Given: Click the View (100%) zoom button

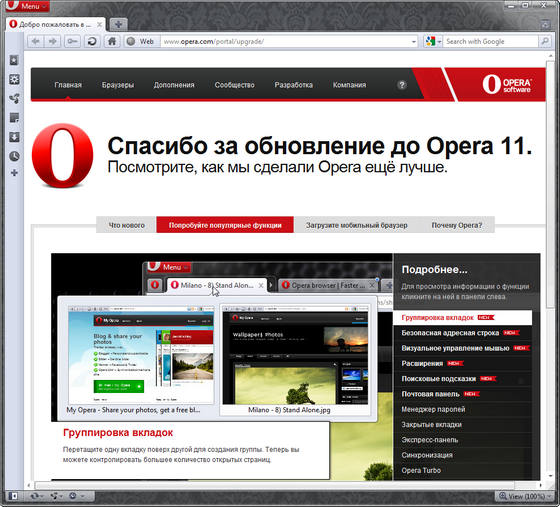Looking at the screenshot, I should pos(521,496).
